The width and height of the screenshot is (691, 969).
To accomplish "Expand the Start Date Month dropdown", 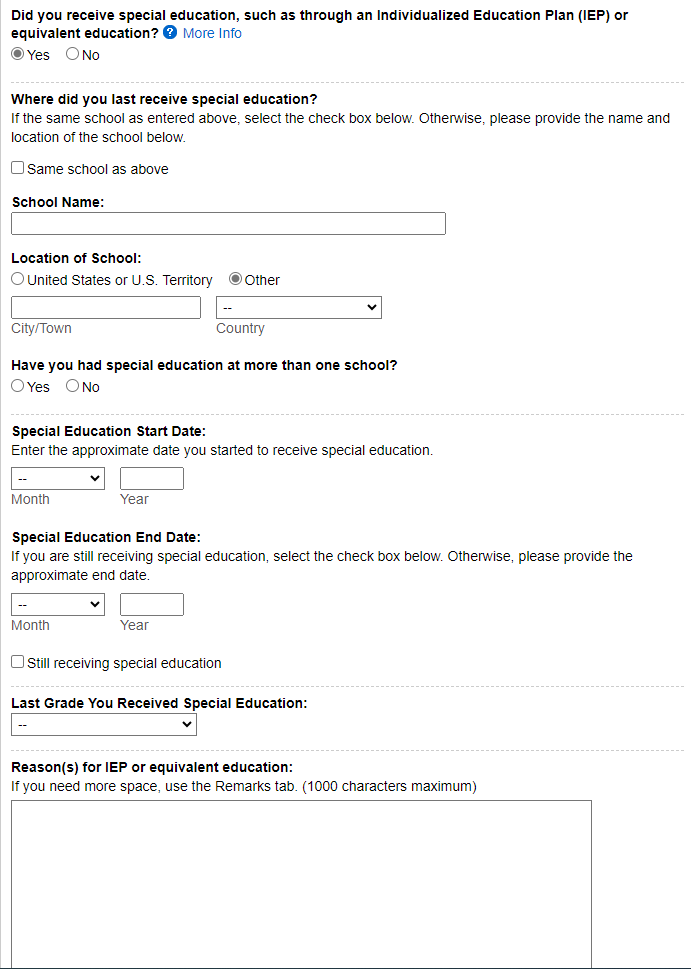I will pyautogui.click(x=58, y=479).
